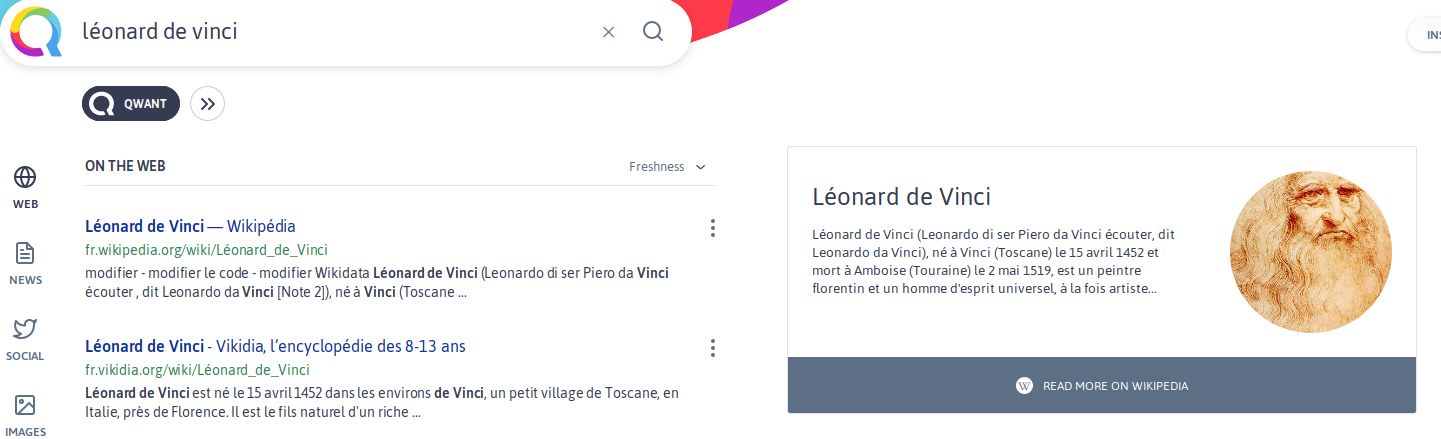1441x439 pixels.
Task: Click the Qwant logo icon
Action: (37, 32)
